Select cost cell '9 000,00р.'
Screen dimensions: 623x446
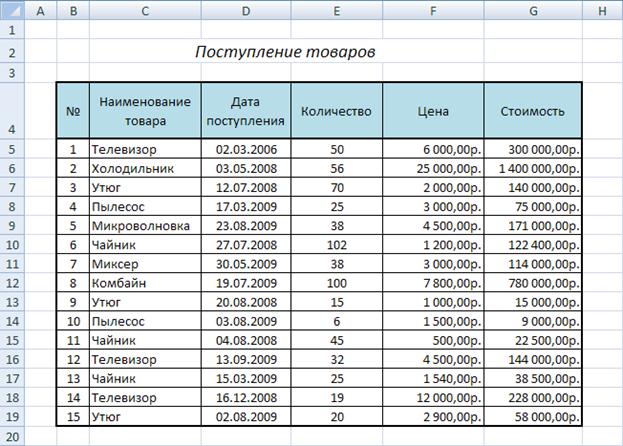533,321
